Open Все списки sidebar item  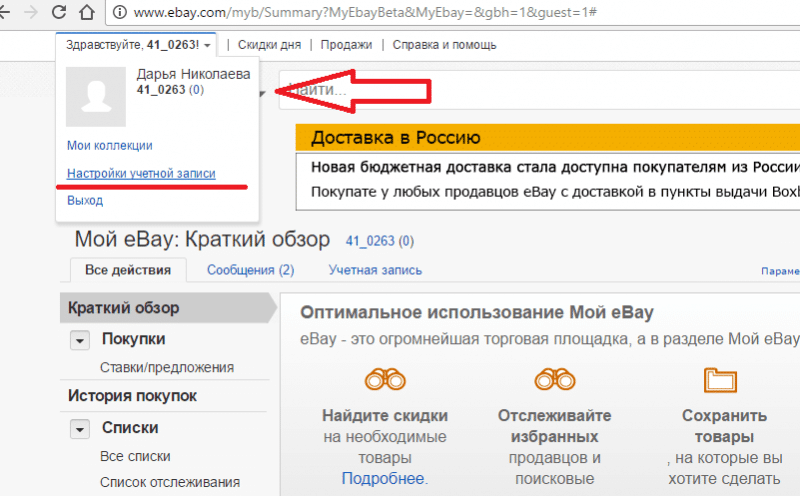coord(135,456)
